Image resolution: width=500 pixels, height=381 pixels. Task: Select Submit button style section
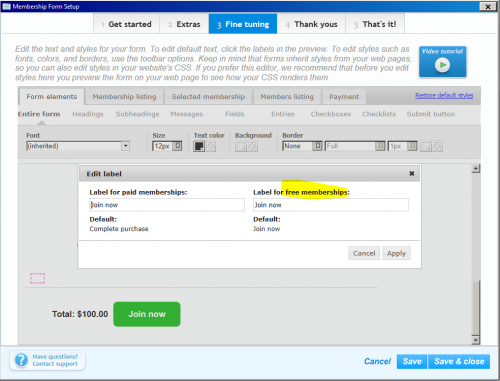click(x=431, y=114)
